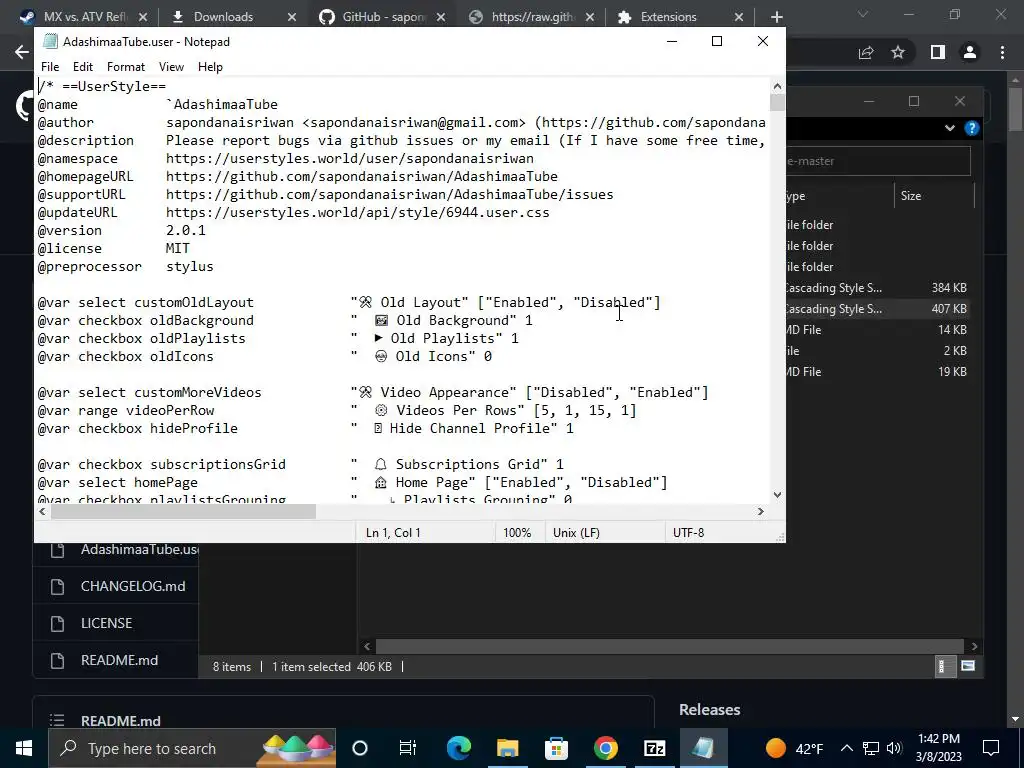Show hidden system tray icons
This screenshot has width=1024, height=768.
tap(846, 748)
